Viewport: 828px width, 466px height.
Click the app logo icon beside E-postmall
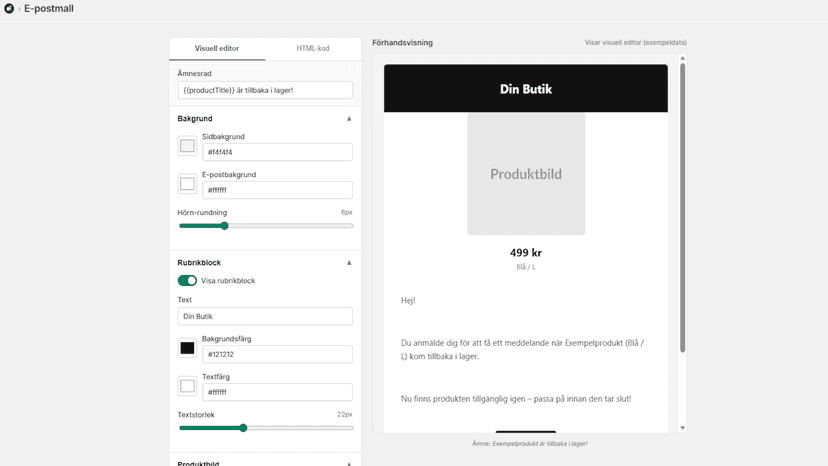(x=9, y=8)
